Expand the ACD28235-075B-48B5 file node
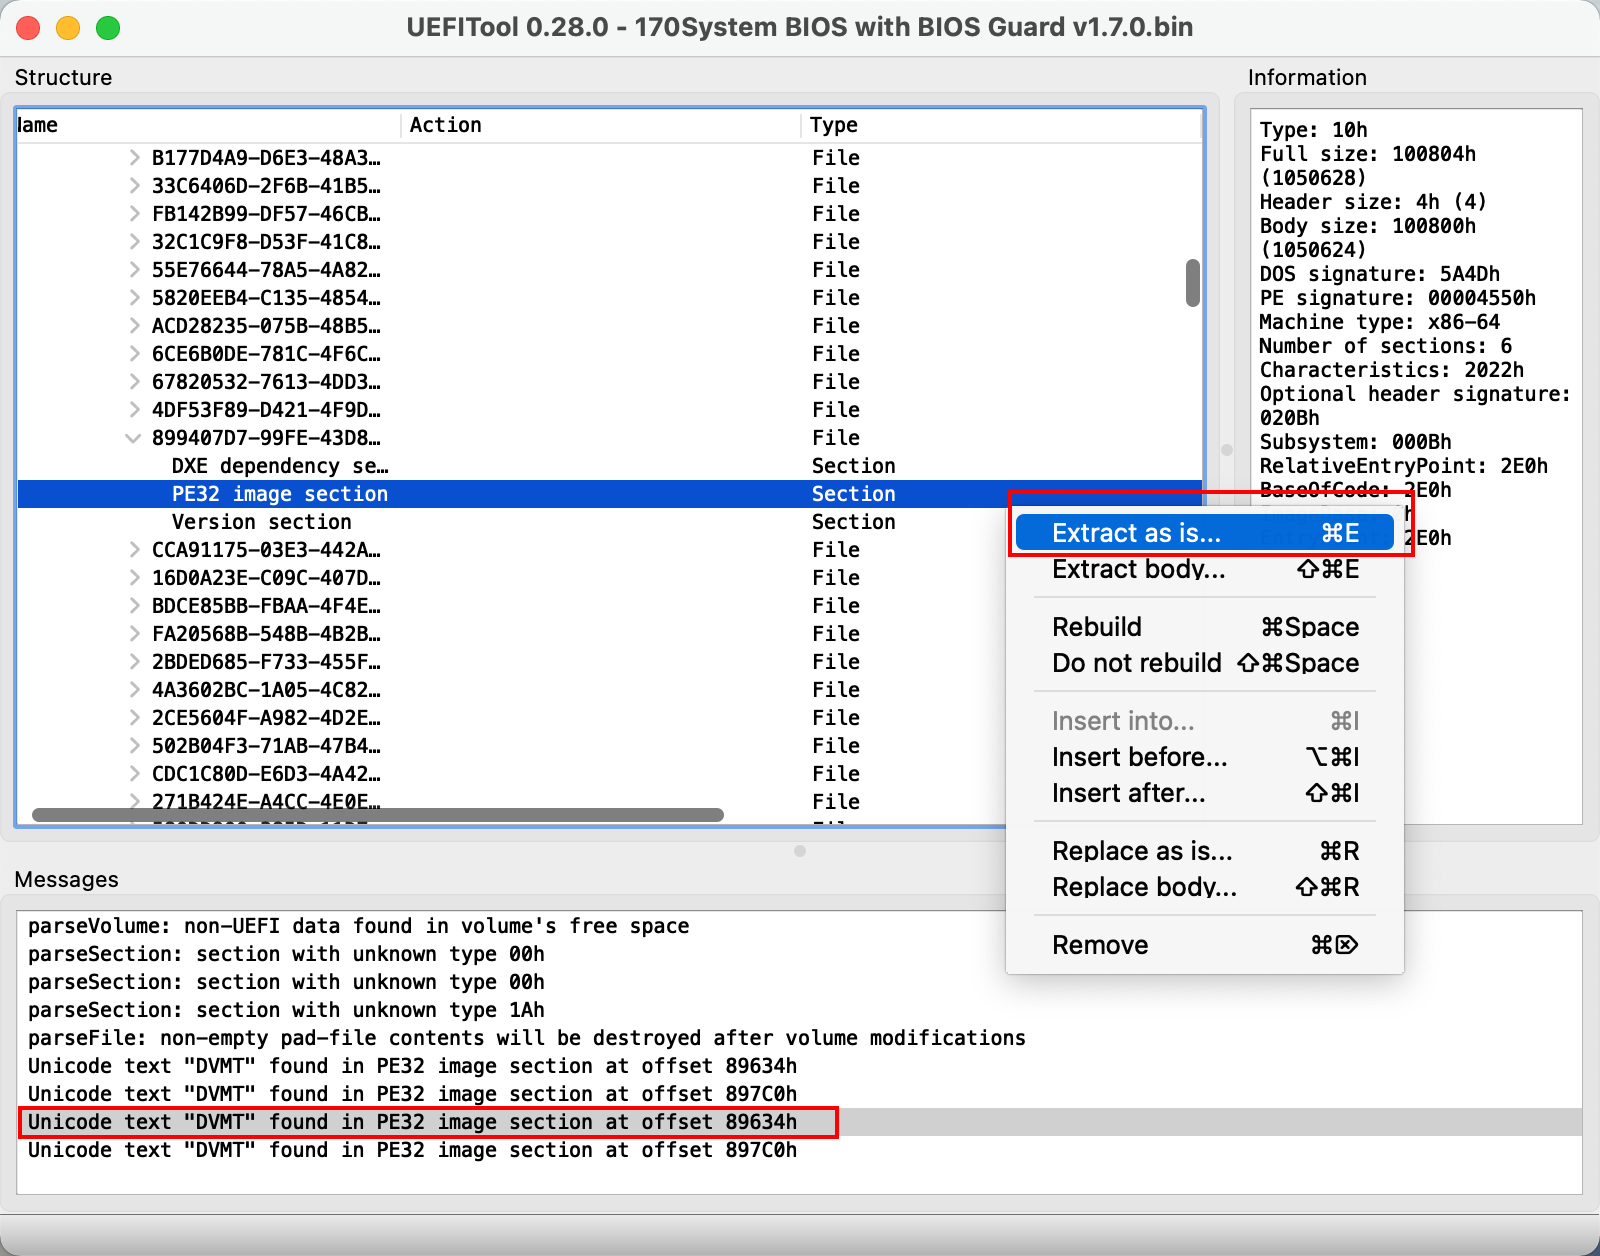The image size is (1600, 1256). pyautogui.click(x=134, y=326)
